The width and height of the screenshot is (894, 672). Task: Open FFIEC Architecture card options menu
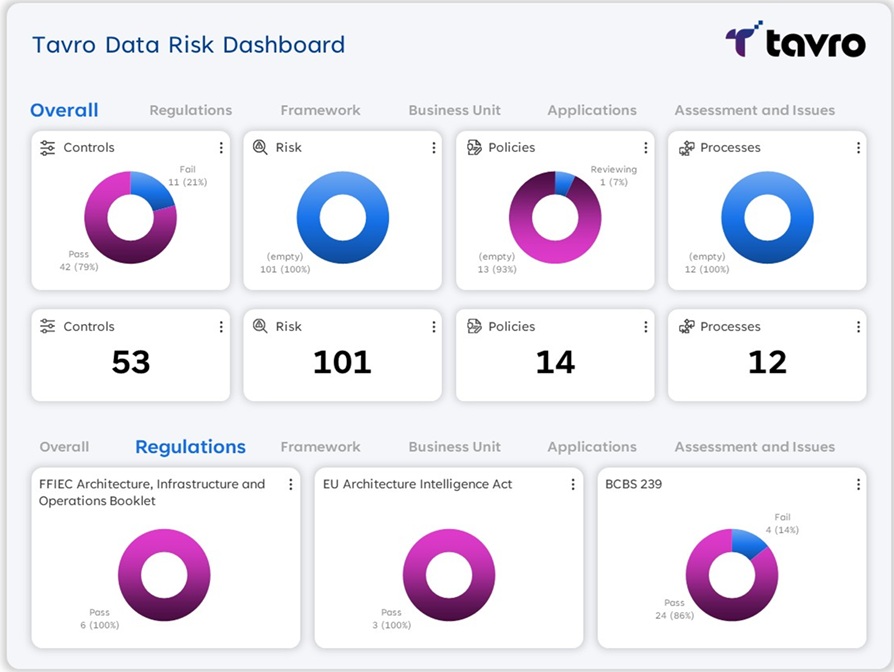pos(291,485)
